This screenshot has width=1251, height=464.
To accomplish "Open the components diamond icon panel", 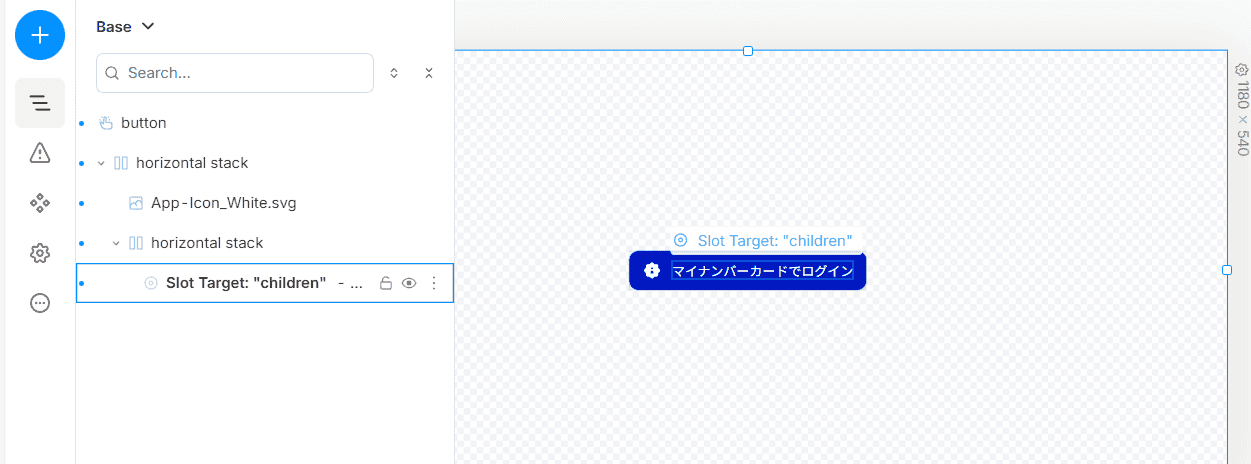I will tap(40, 203).
